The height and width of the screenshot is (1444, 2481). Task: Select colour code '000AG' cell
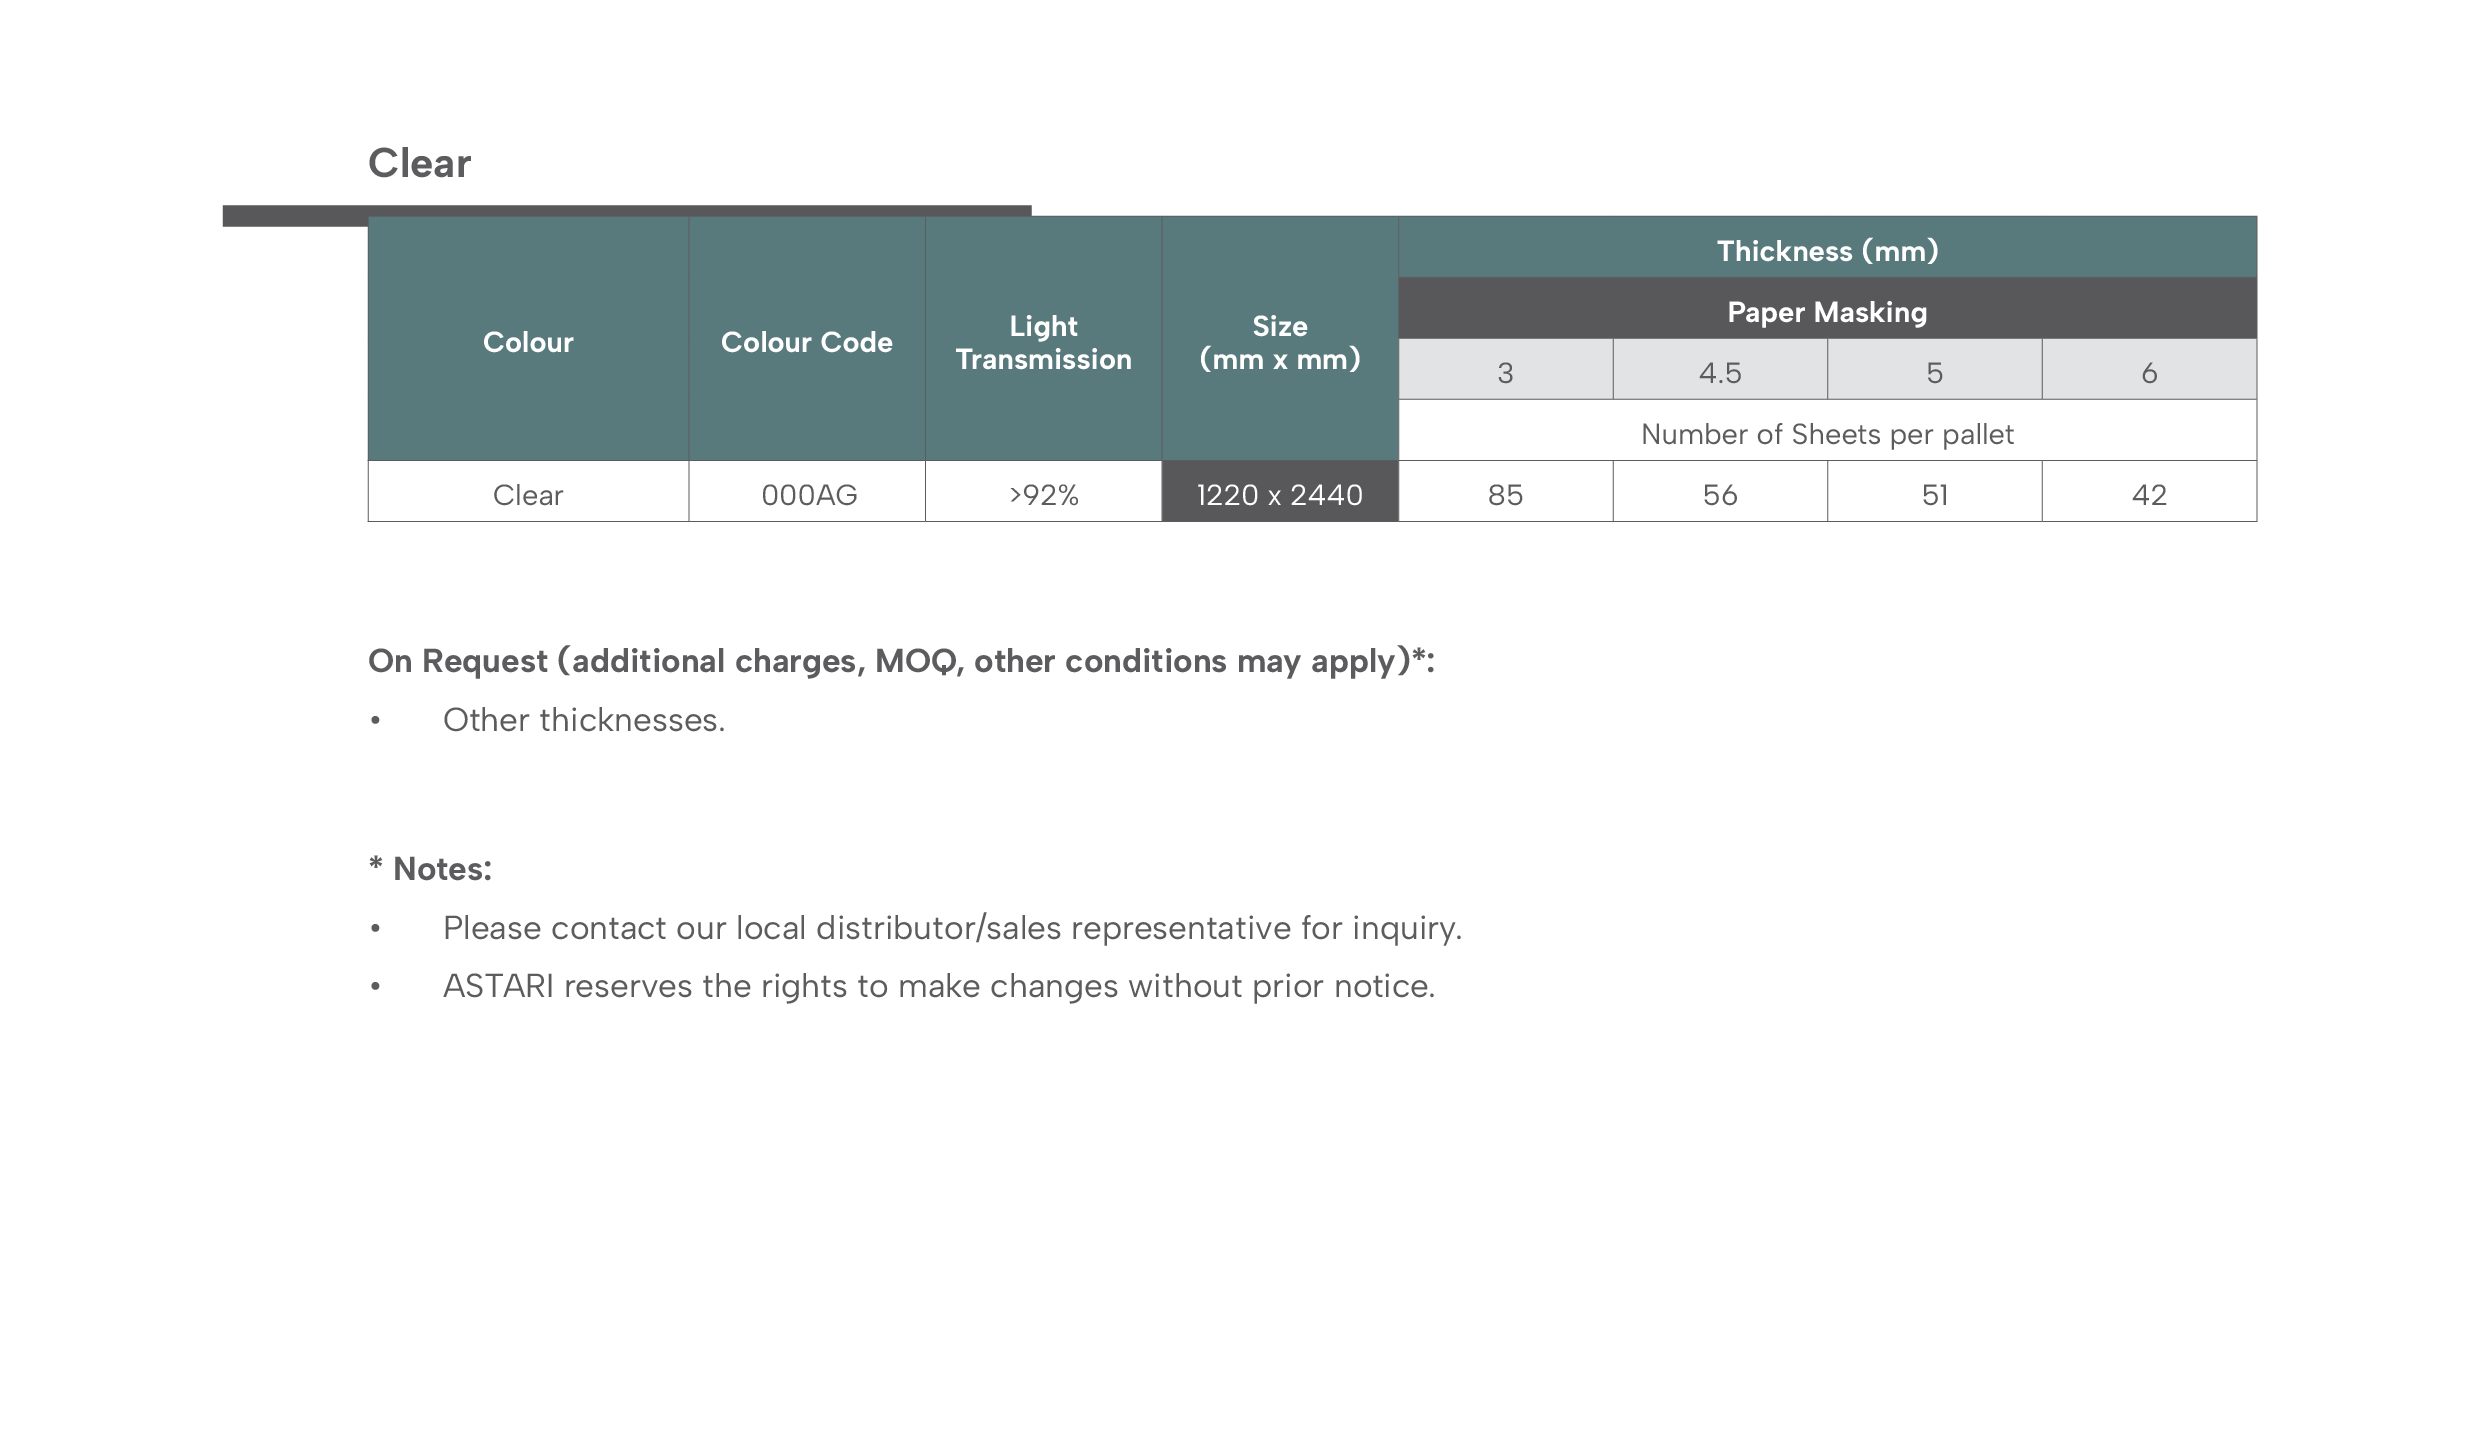coord(807,492)
